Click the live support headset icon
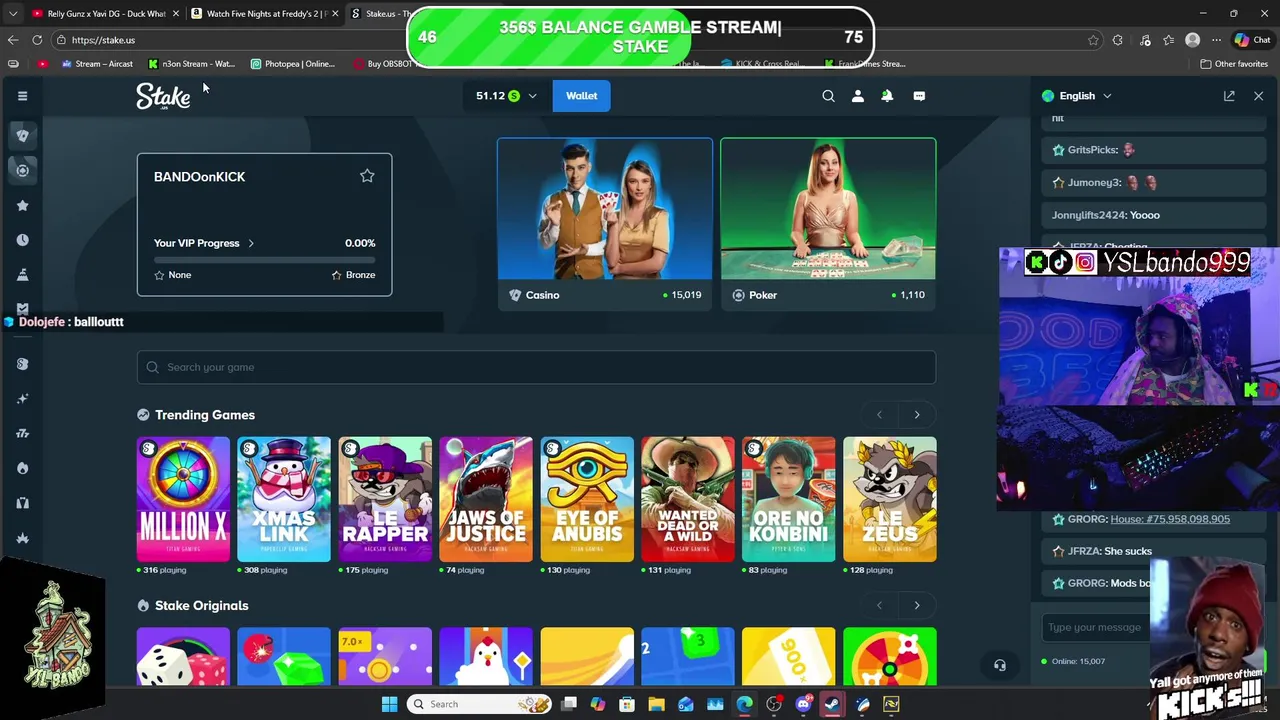 coord(999,665)
